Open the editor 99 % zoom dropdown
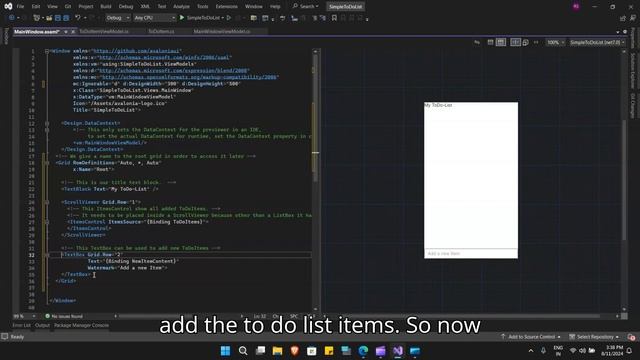The width and height of the screenshot is (640, 360). (24, 316)
